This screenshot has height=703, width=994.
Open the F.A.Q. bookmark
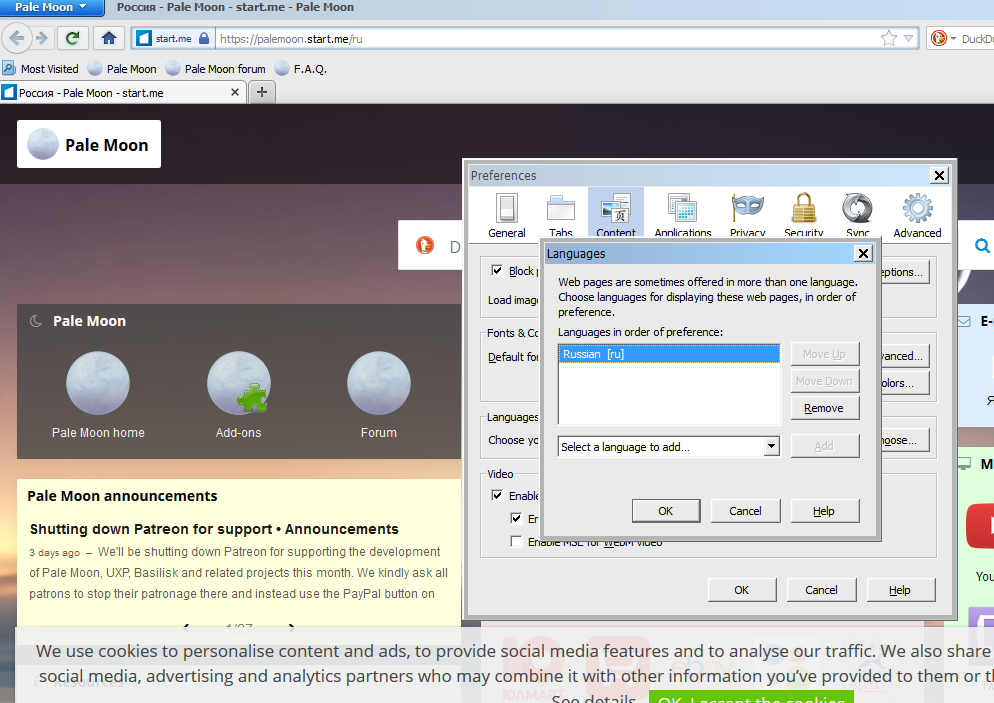[301, 68]
